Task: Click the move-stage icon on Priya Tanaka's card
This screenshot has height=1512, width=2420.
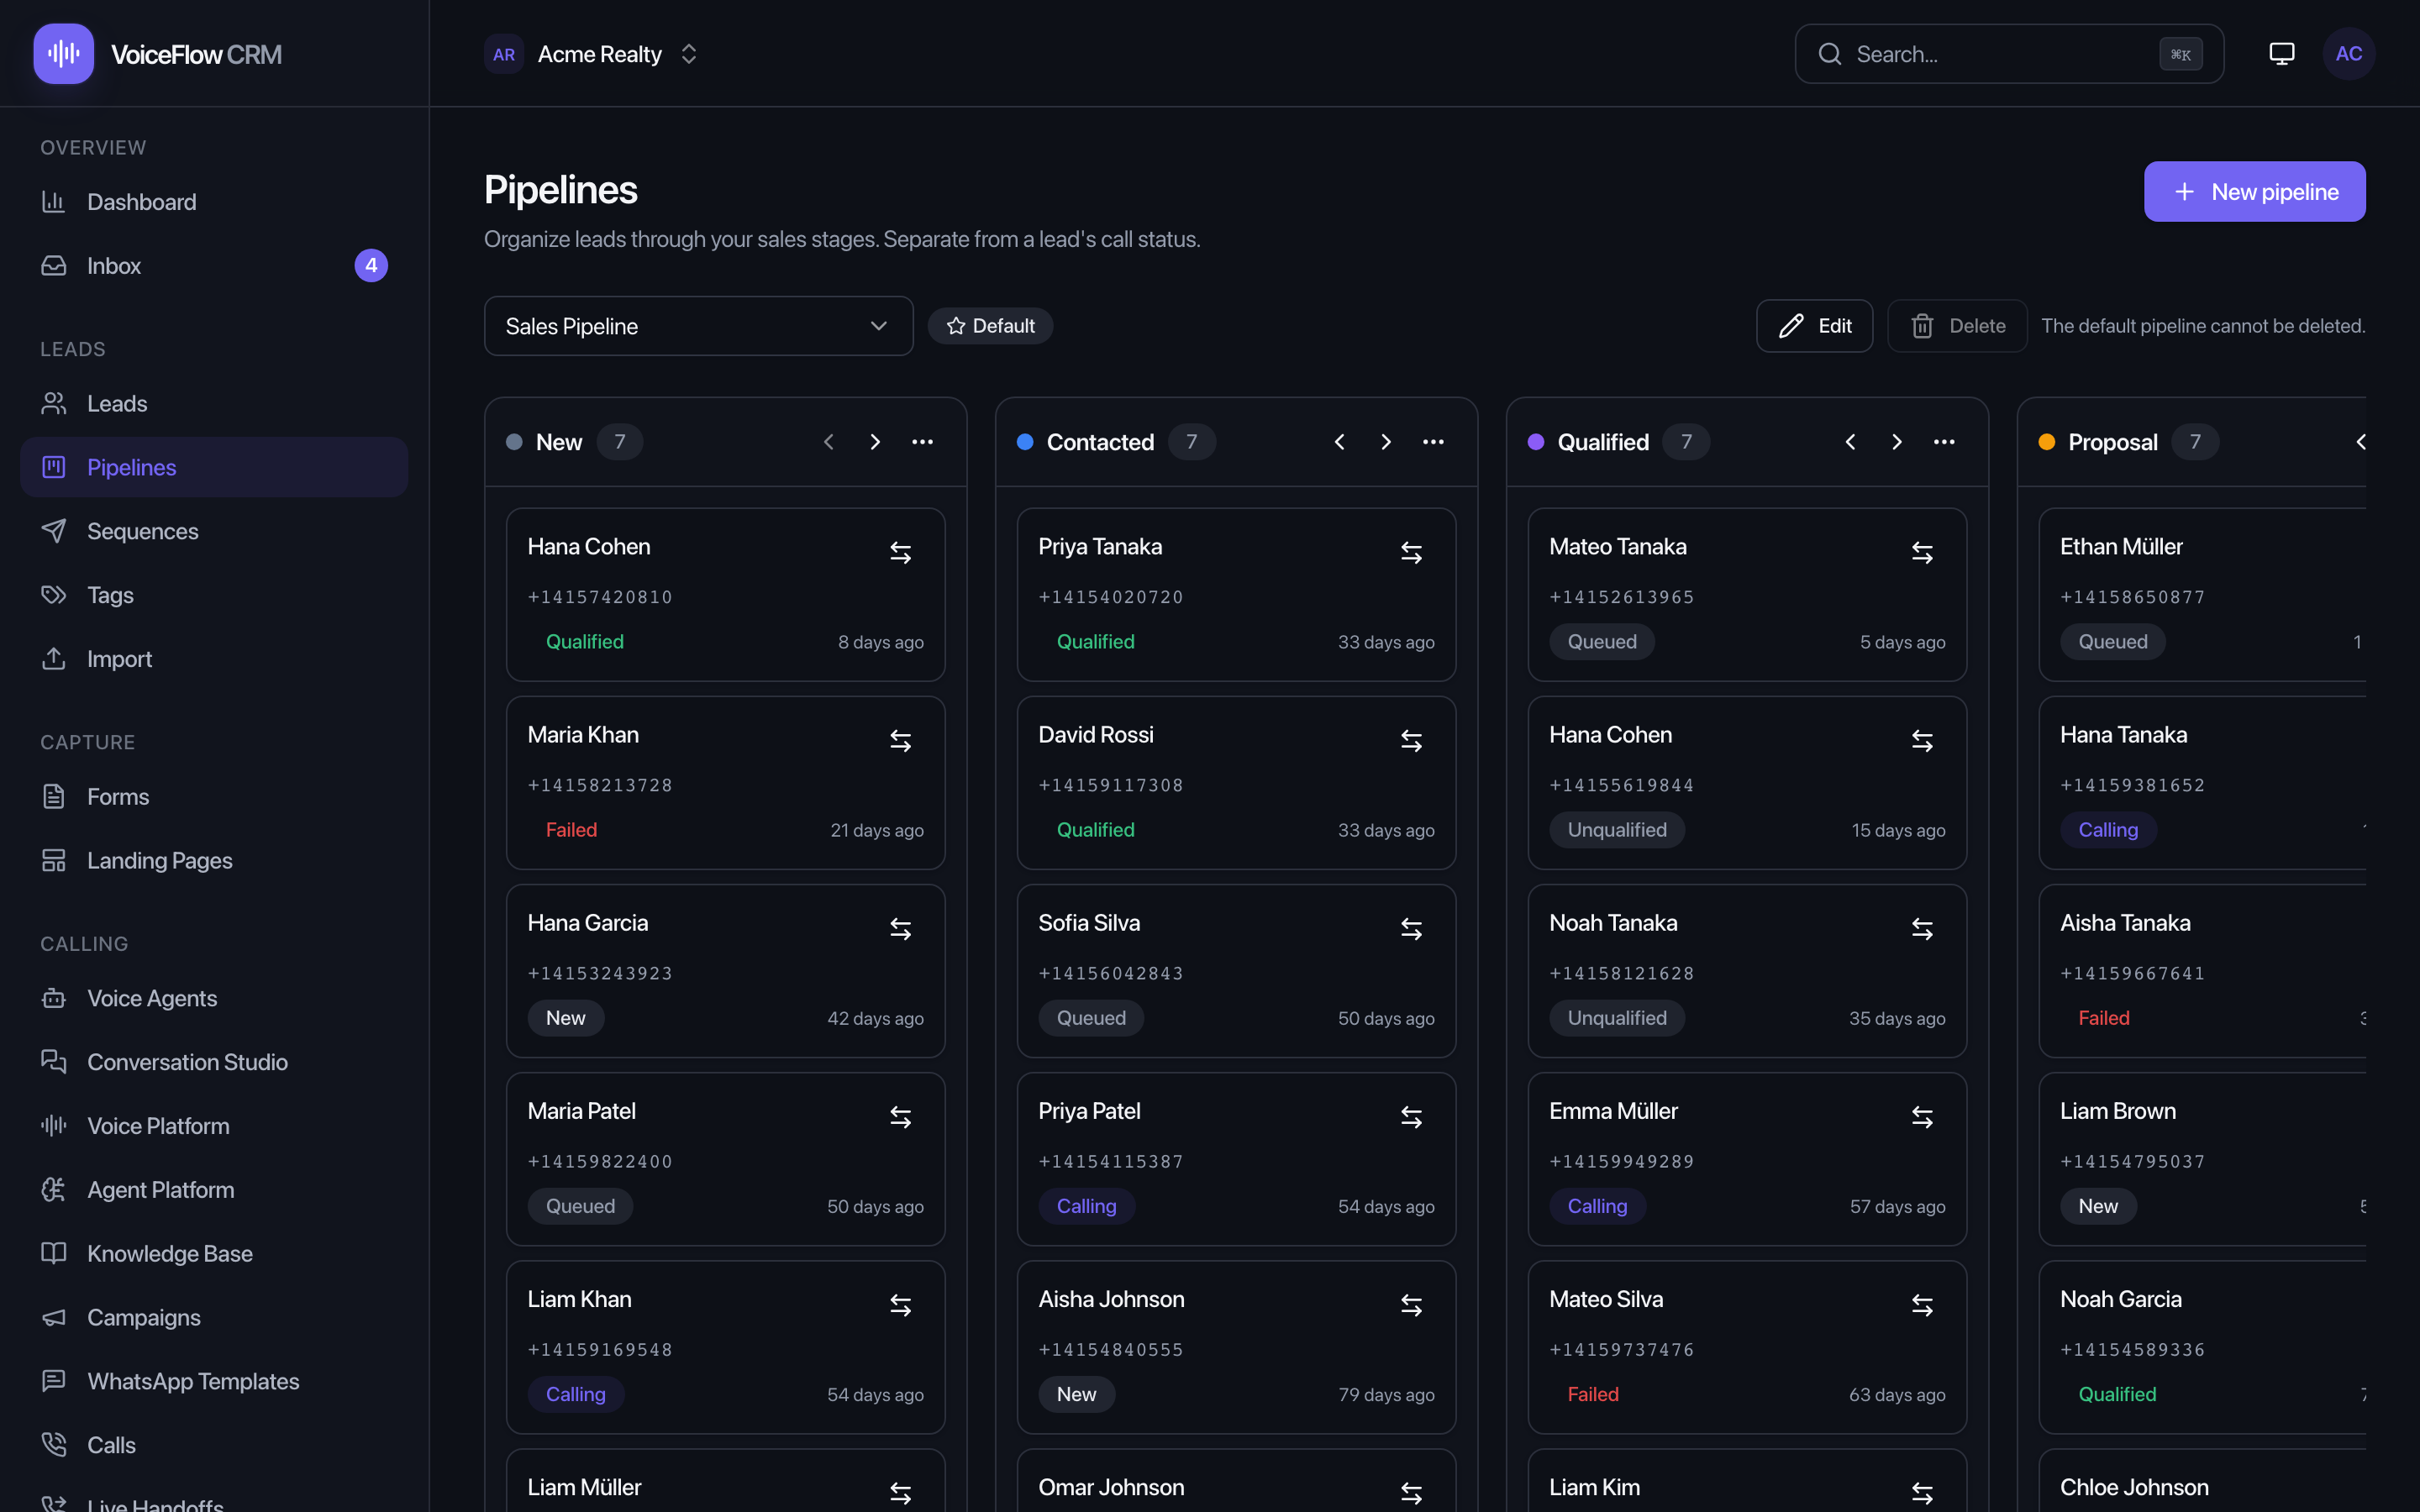Action: point(1411,552)
